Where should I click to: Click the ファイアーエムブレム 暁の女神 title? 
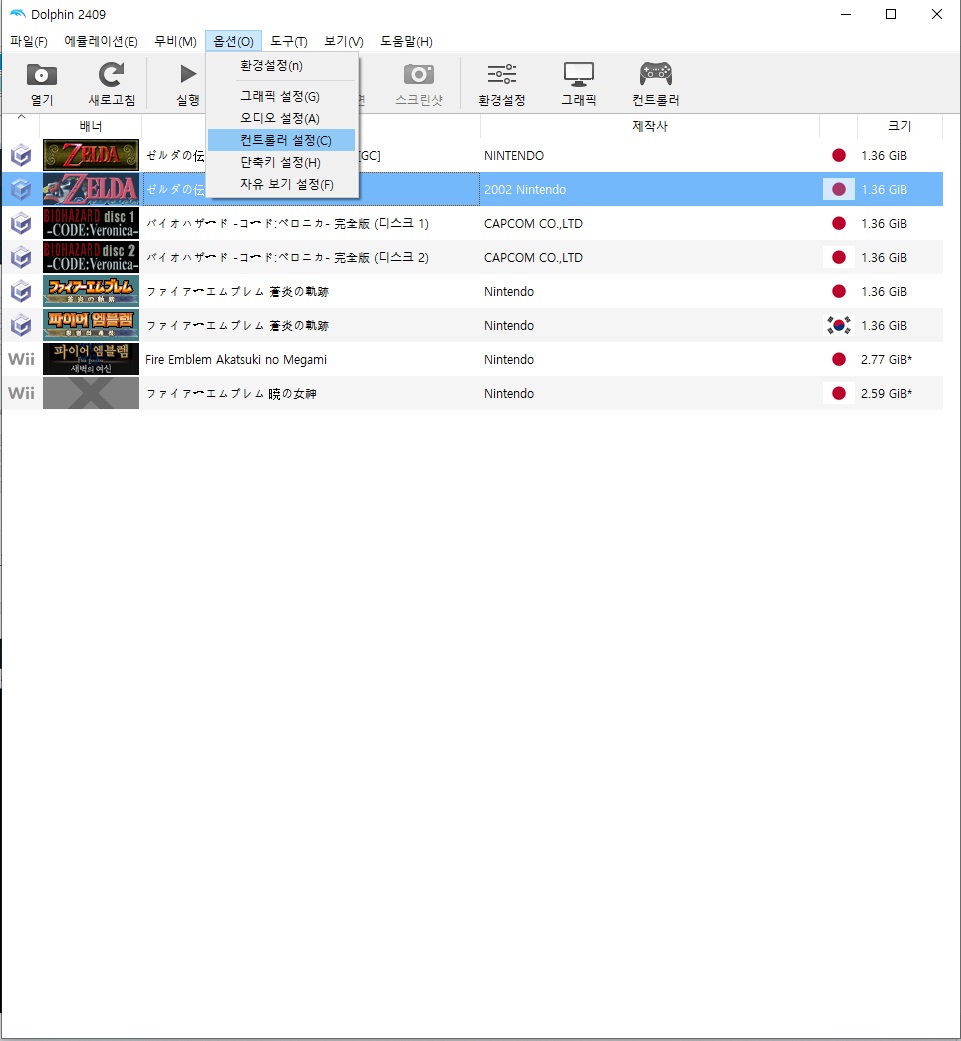(231, 393)
